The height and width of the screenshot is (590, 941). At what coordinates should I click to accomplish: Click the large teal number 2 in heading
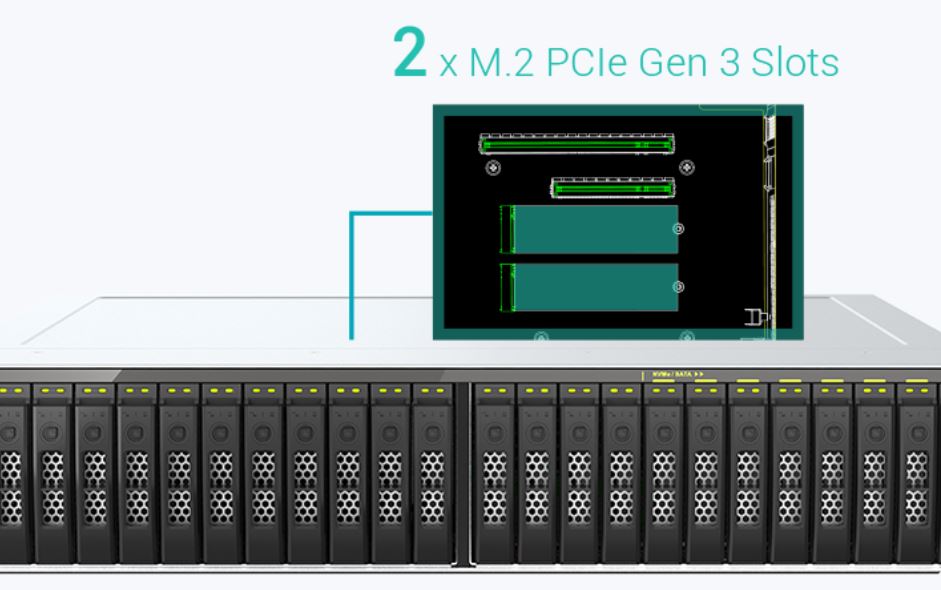click(x=411, y=56)
